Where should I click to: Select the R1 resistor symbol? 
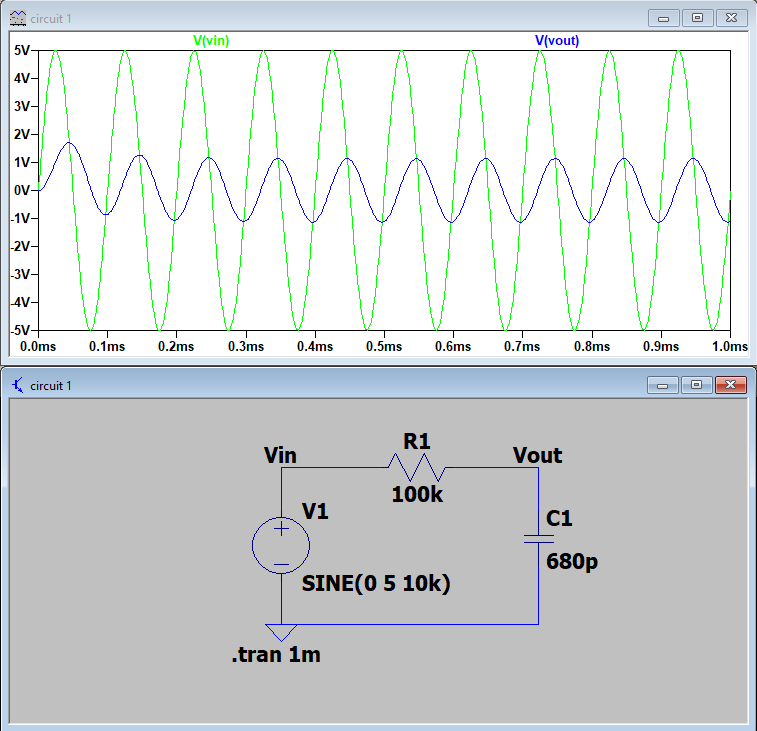pos(417,467)
